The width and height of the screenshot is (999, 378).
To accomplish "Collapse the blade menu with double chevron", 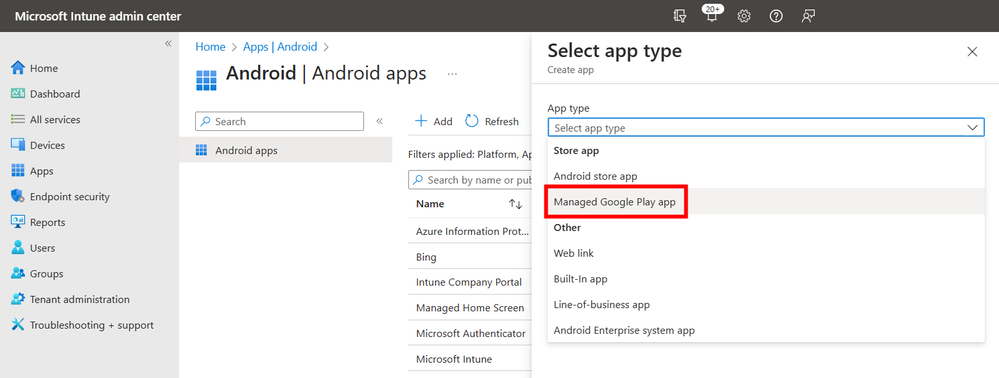I will pos(379,121).
